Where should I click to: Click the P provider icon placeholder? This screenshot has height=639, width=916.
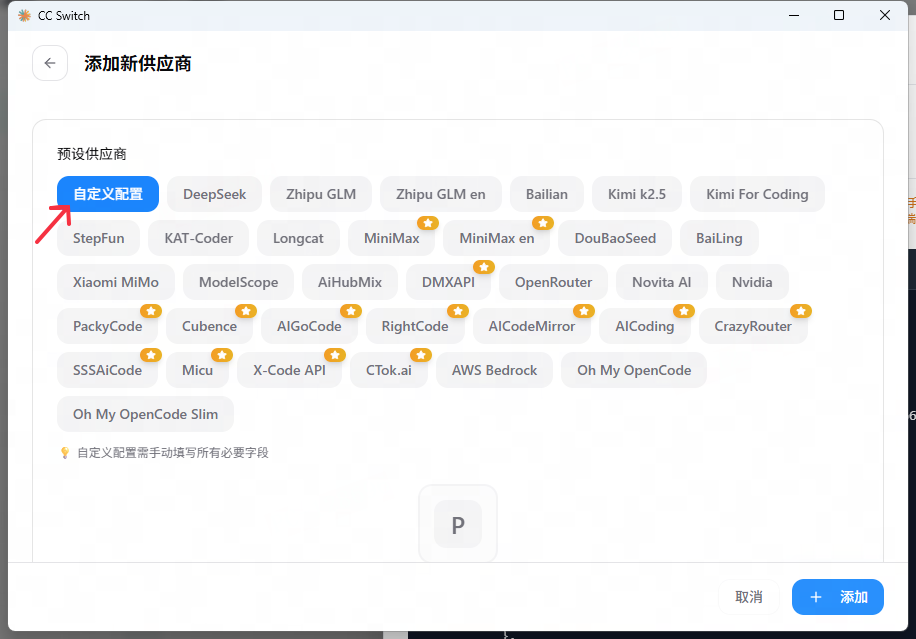tap(458, 524)
